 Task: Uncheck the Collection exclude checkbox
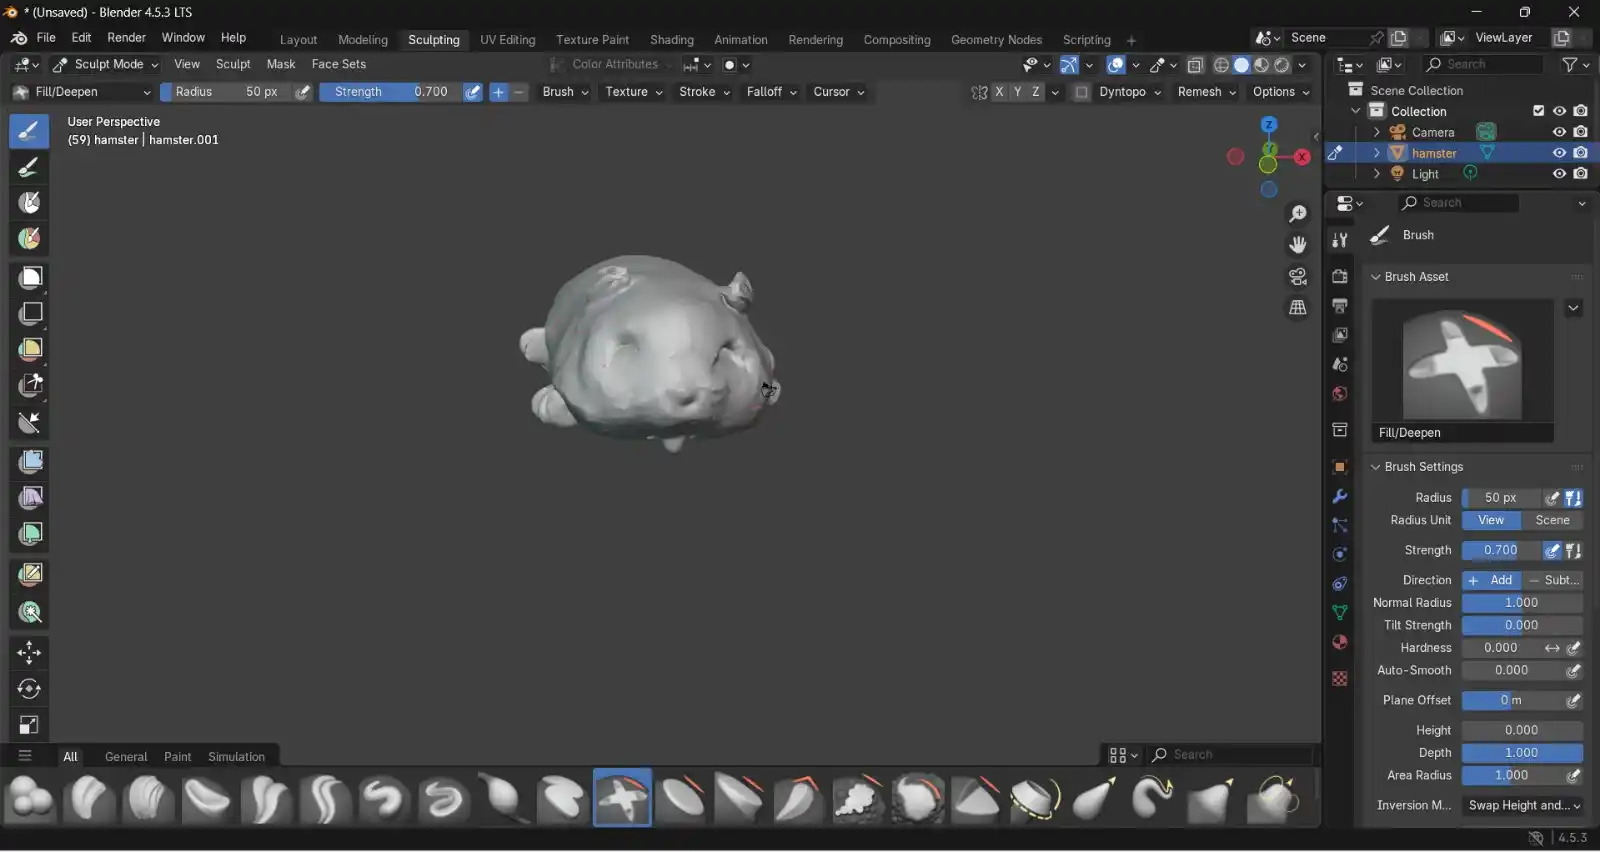tap(1538, 111)
